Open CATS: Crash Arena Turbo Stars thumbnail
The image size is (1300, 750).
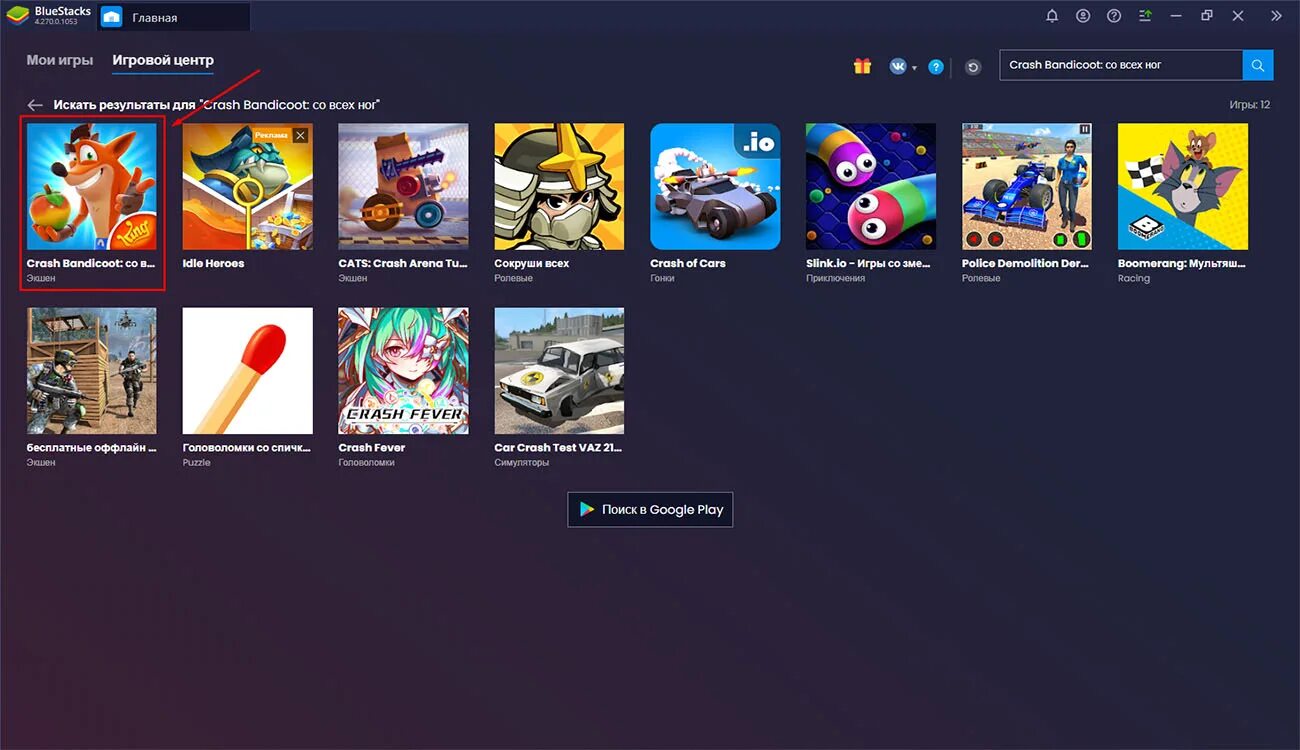tap(403, 186)
